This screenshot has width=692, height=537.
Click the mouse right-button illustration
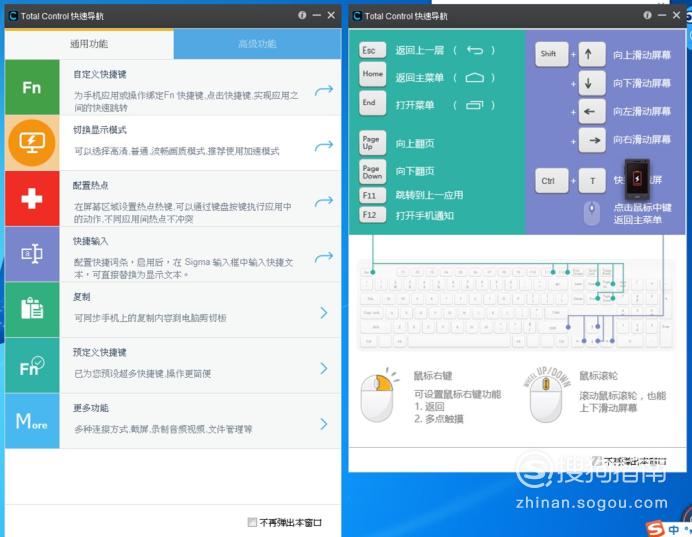[378, 397]
